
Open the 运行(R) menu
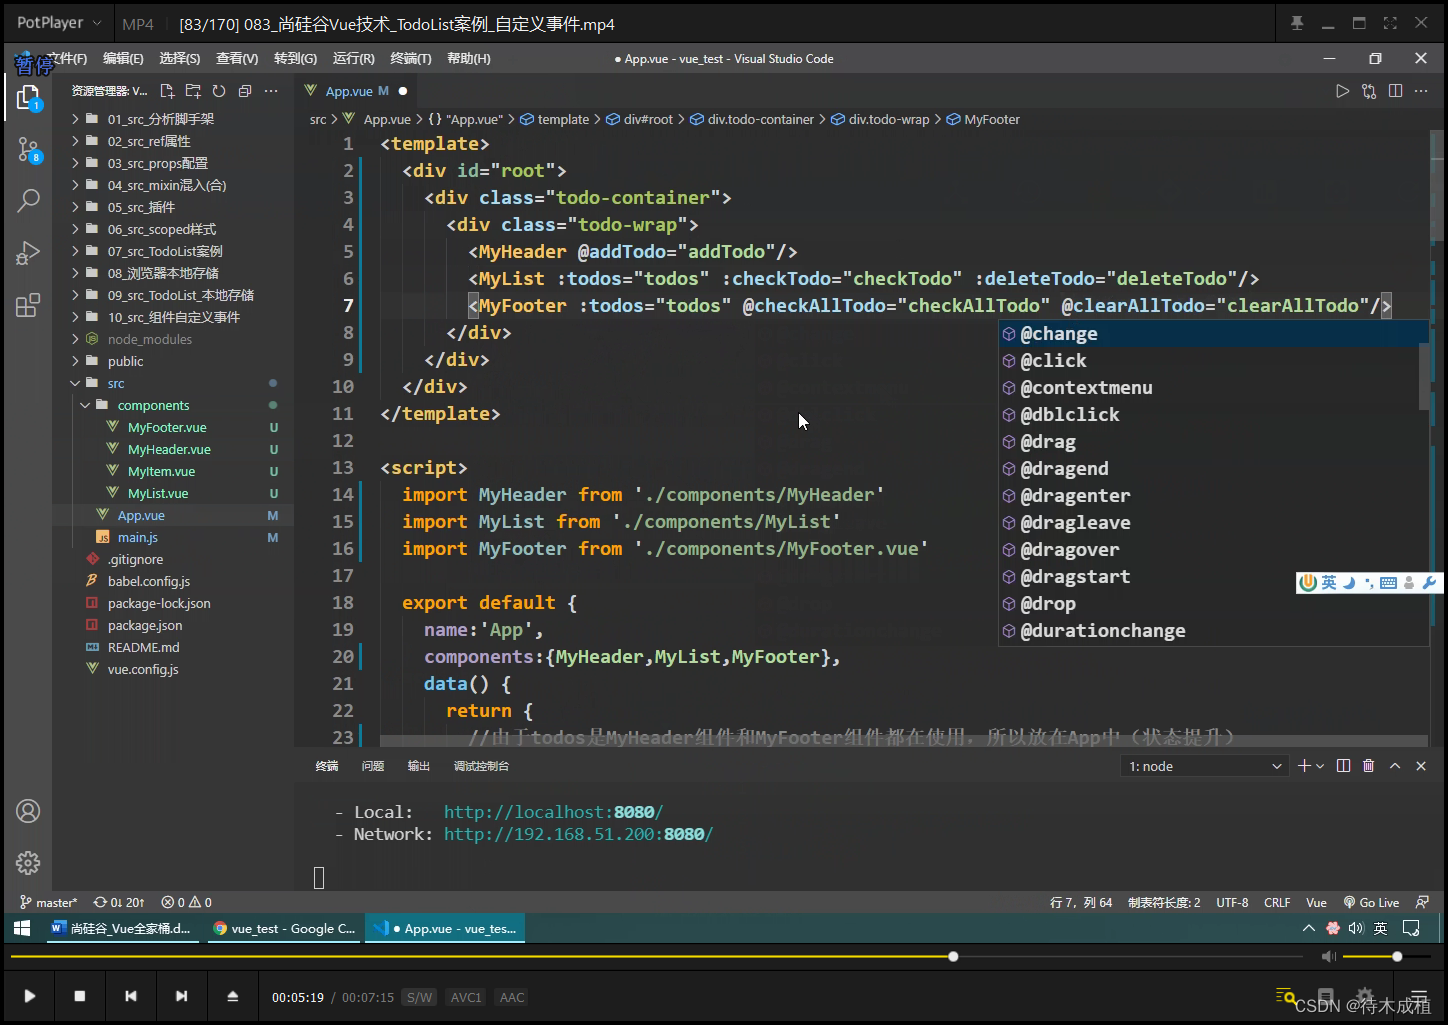[353, 59]
